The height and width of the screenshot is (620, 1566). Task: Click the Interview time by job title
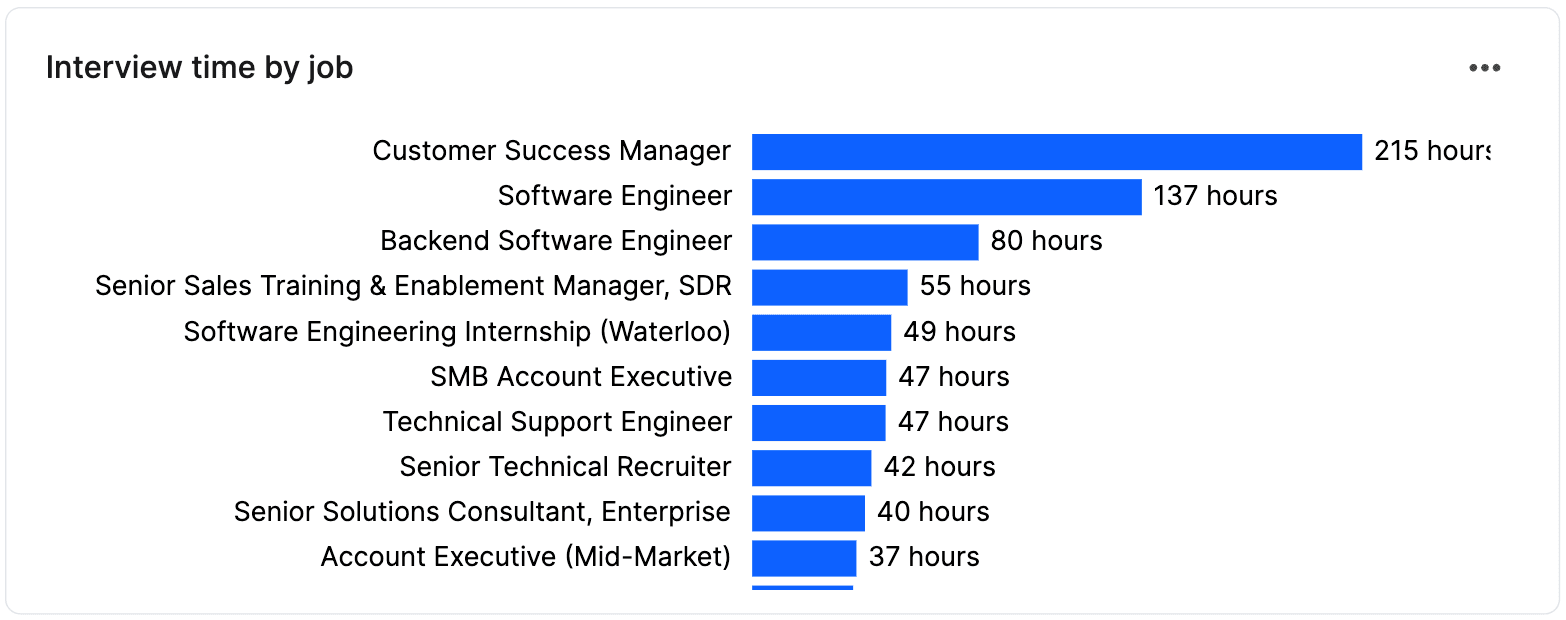[x=199, y=67]
